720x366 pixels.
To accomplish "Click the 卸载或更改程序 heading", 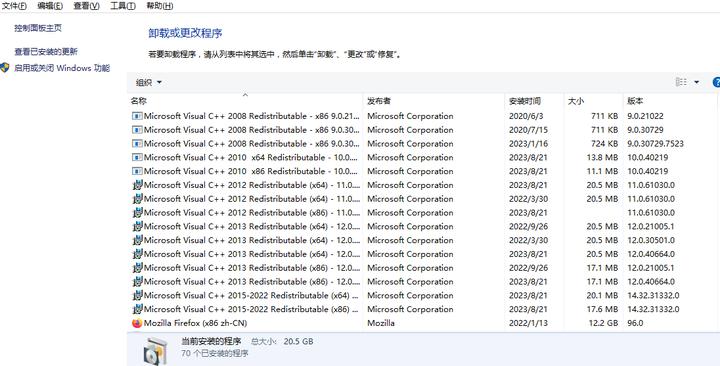I will (186, 33).
